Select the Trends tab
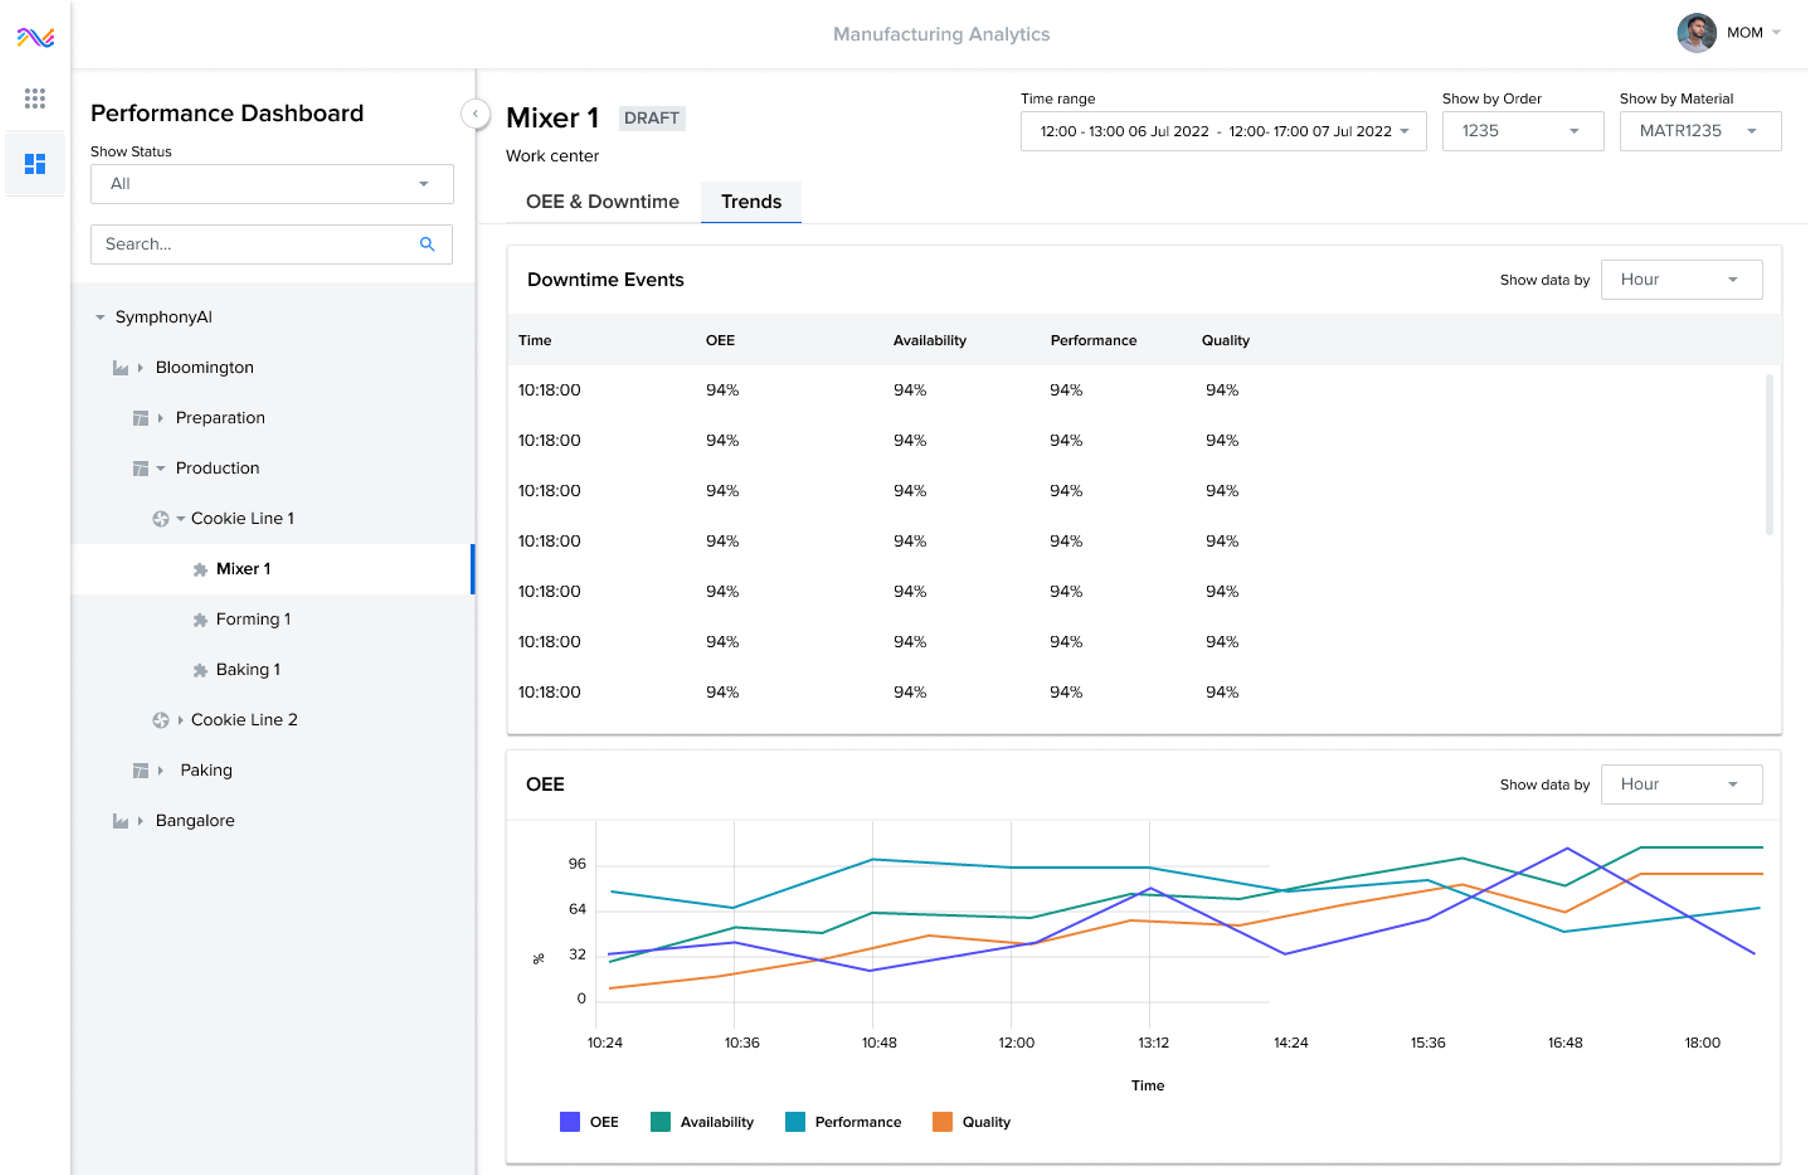Image resolution: width=1808 pixels, height=1175 pixels. (x=751, y=201)
